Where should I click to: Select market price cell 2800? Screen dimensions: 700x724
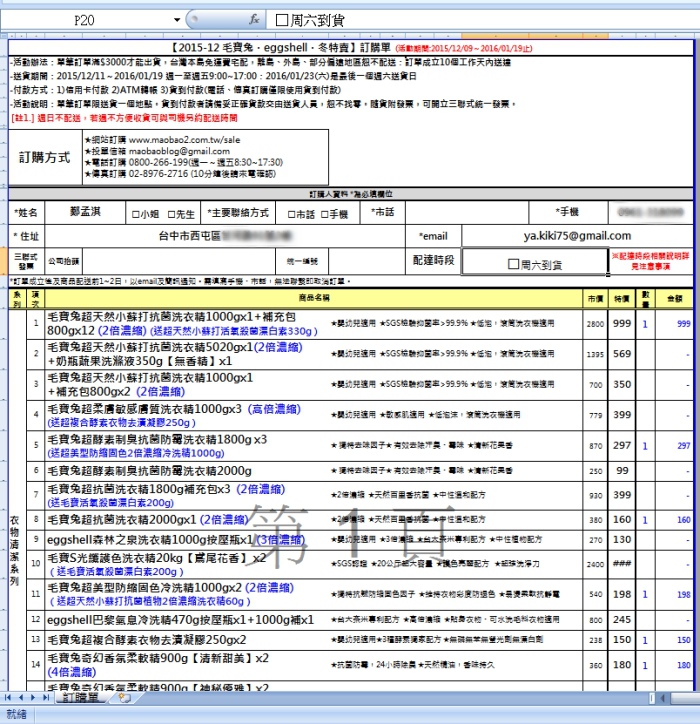(595, 324)
